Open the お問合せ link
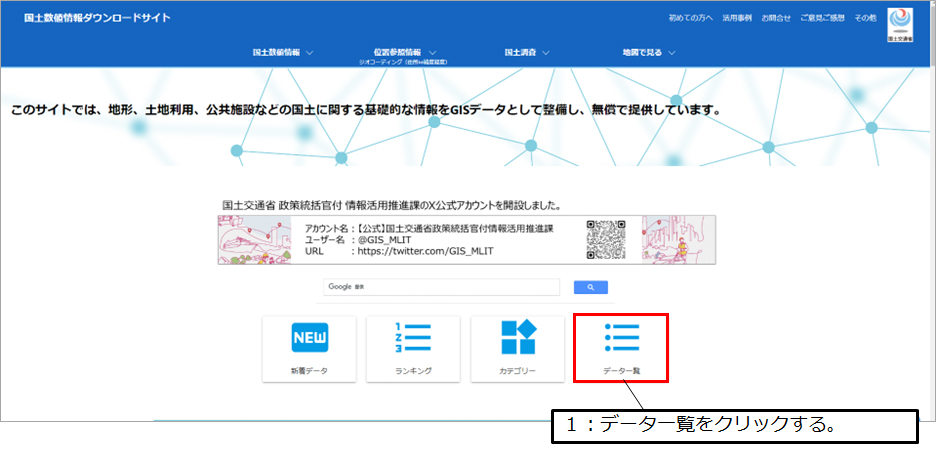The width and height of the screenshot is (936, 449). [x=776, y=18]
